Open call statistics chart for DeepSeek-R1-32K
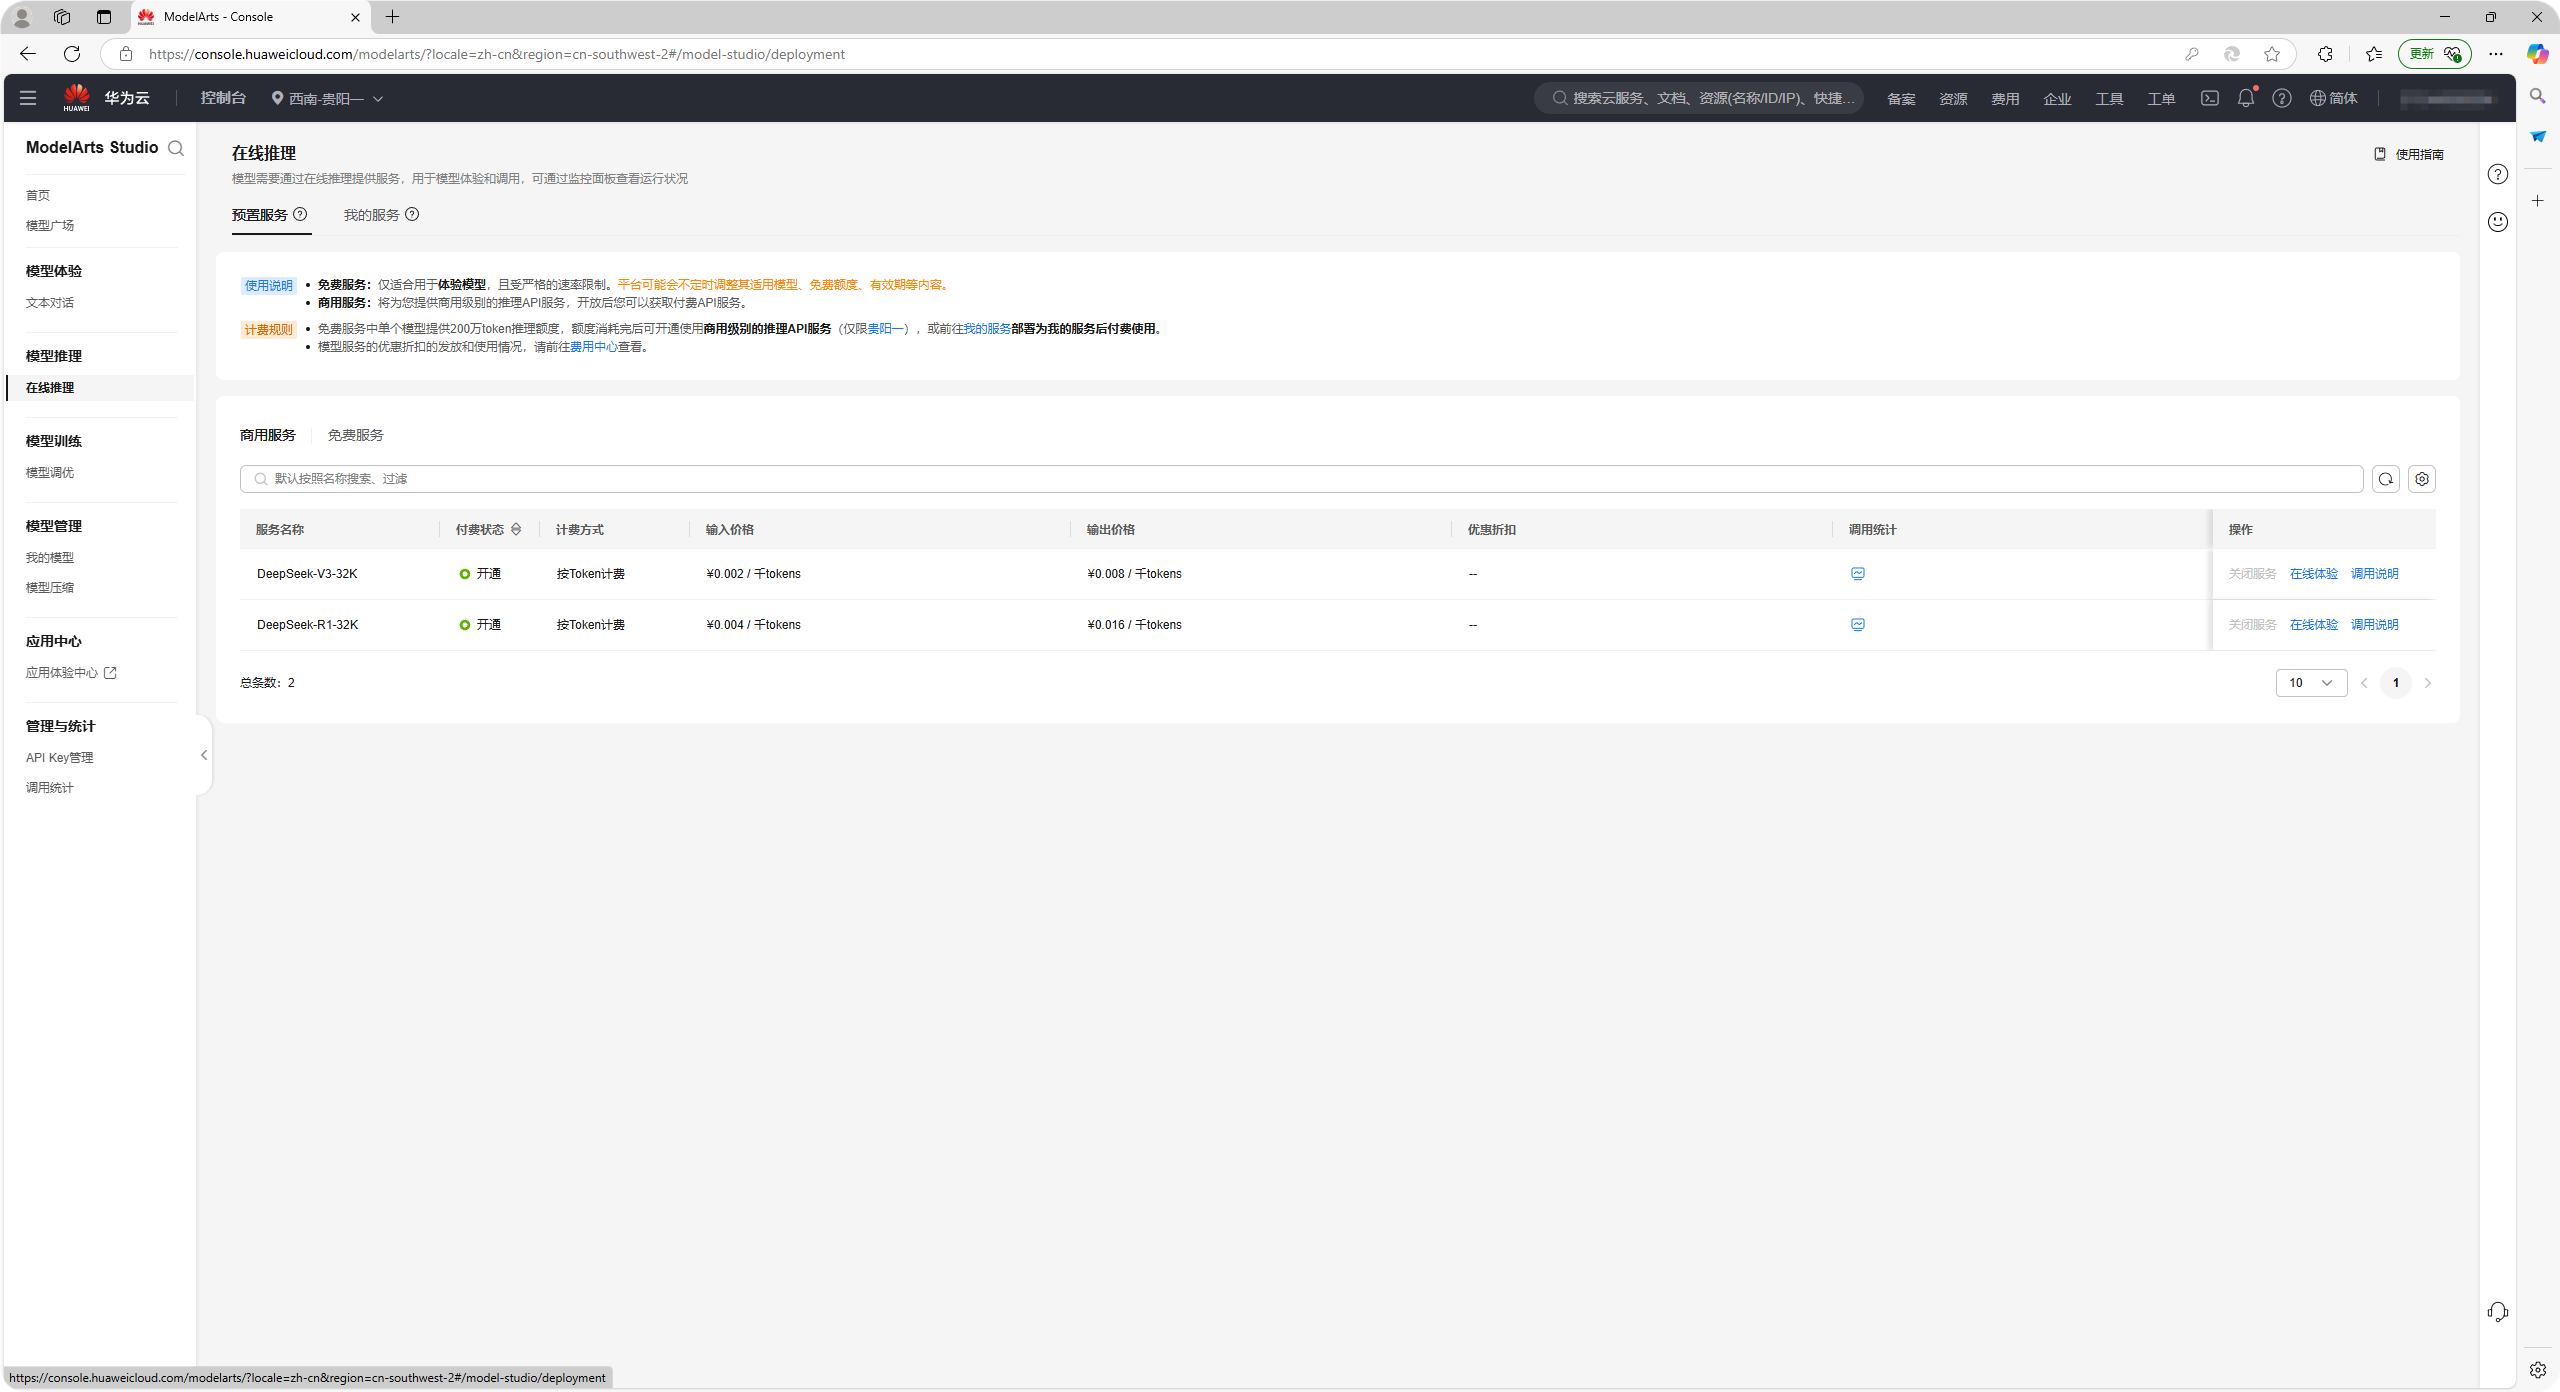This screenshot has height=1392, width=2560. (x=1857, y=625)
